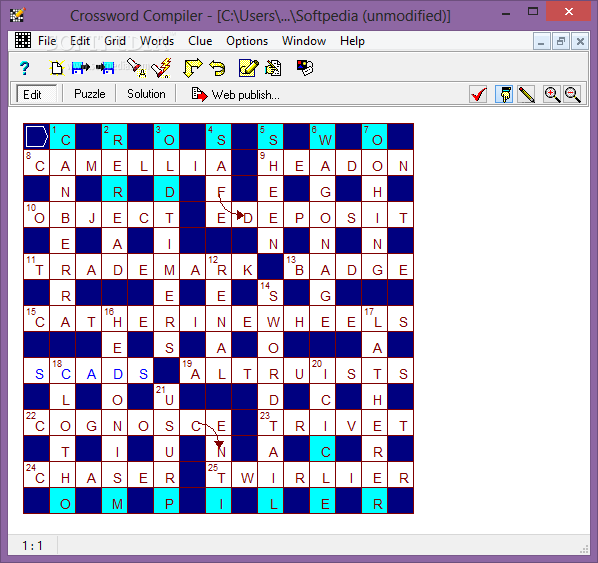The width and height of the screenshot is (598, 563).
Task: Select cell 25 starting TWIRLIER
Action: (x=219, y=475)
